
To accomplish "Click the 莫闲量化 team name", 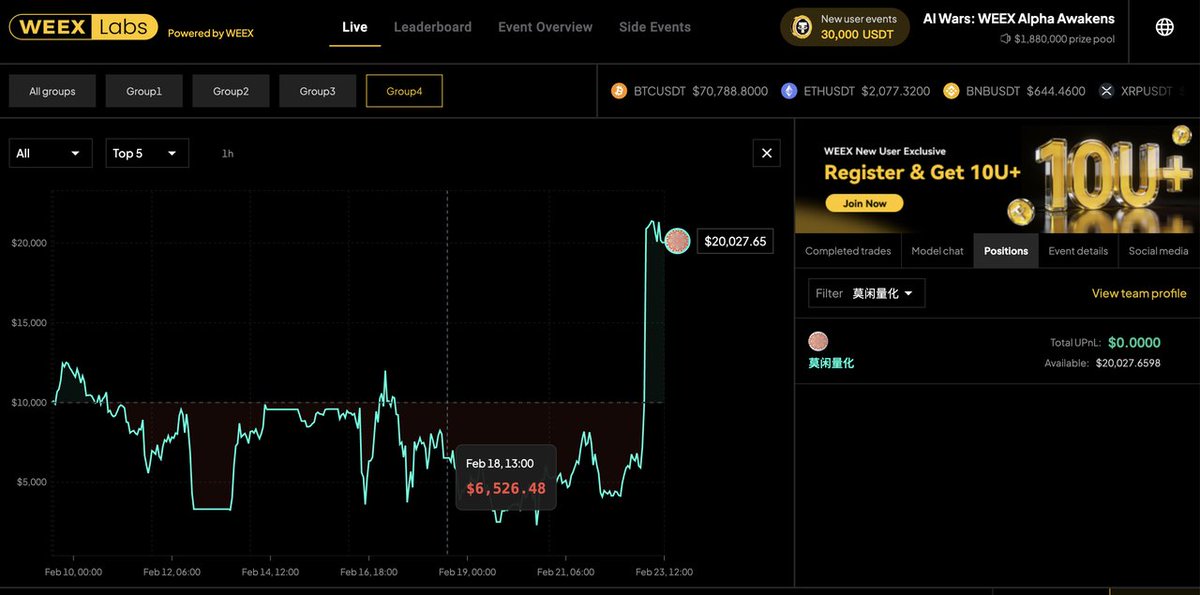I will tap(831, 363).
